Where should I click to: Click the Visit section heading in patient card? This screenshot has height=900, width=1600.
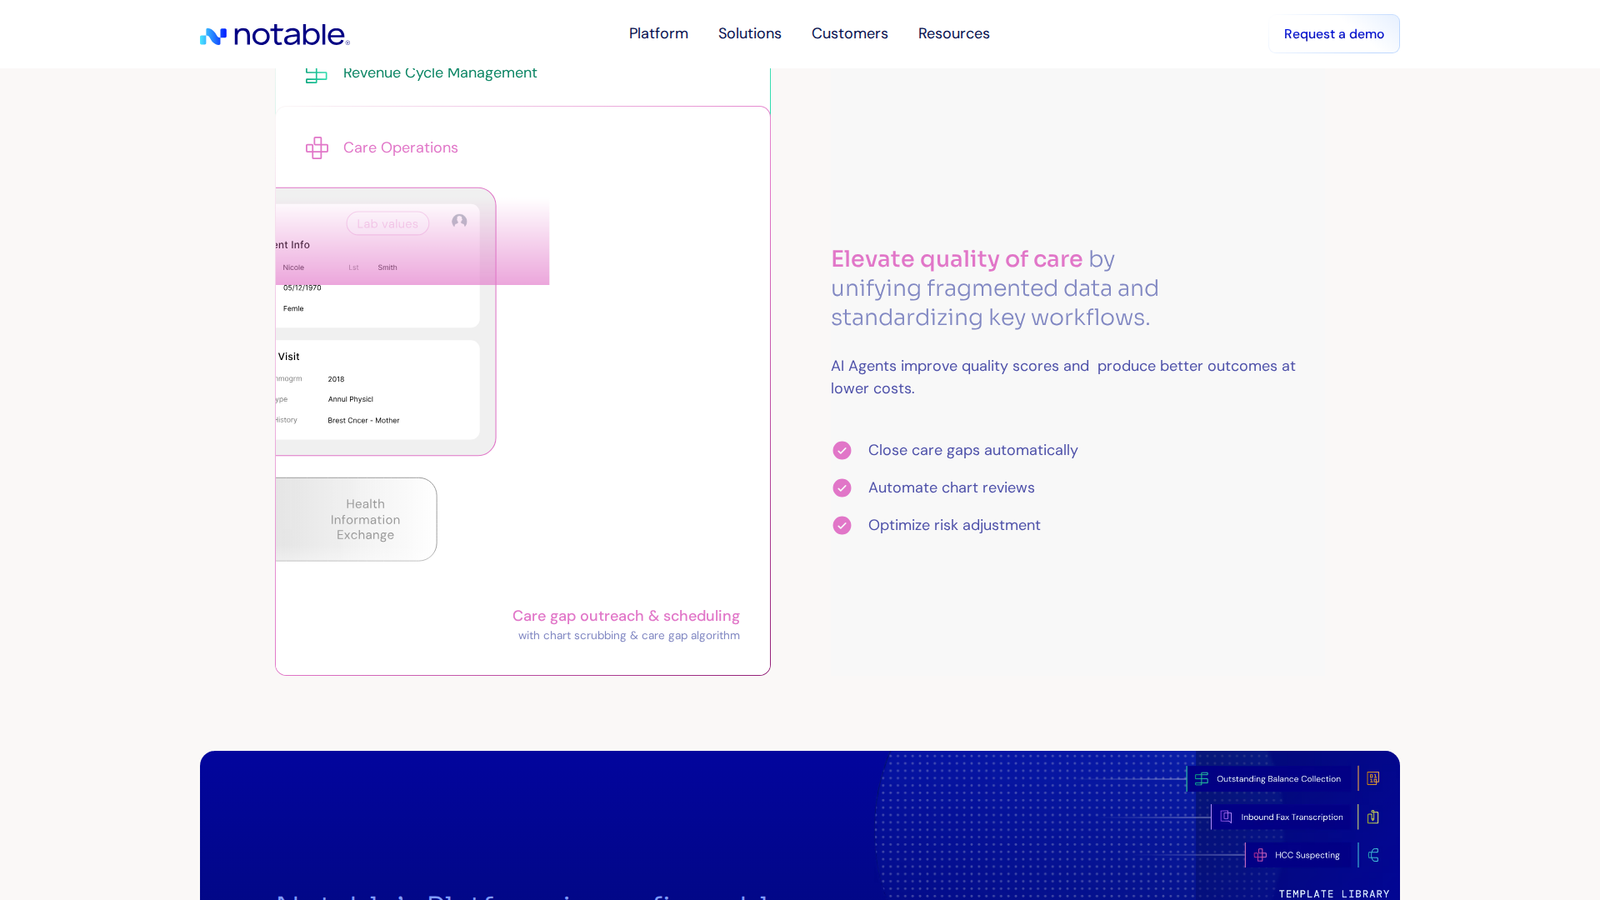coord(289,357)
